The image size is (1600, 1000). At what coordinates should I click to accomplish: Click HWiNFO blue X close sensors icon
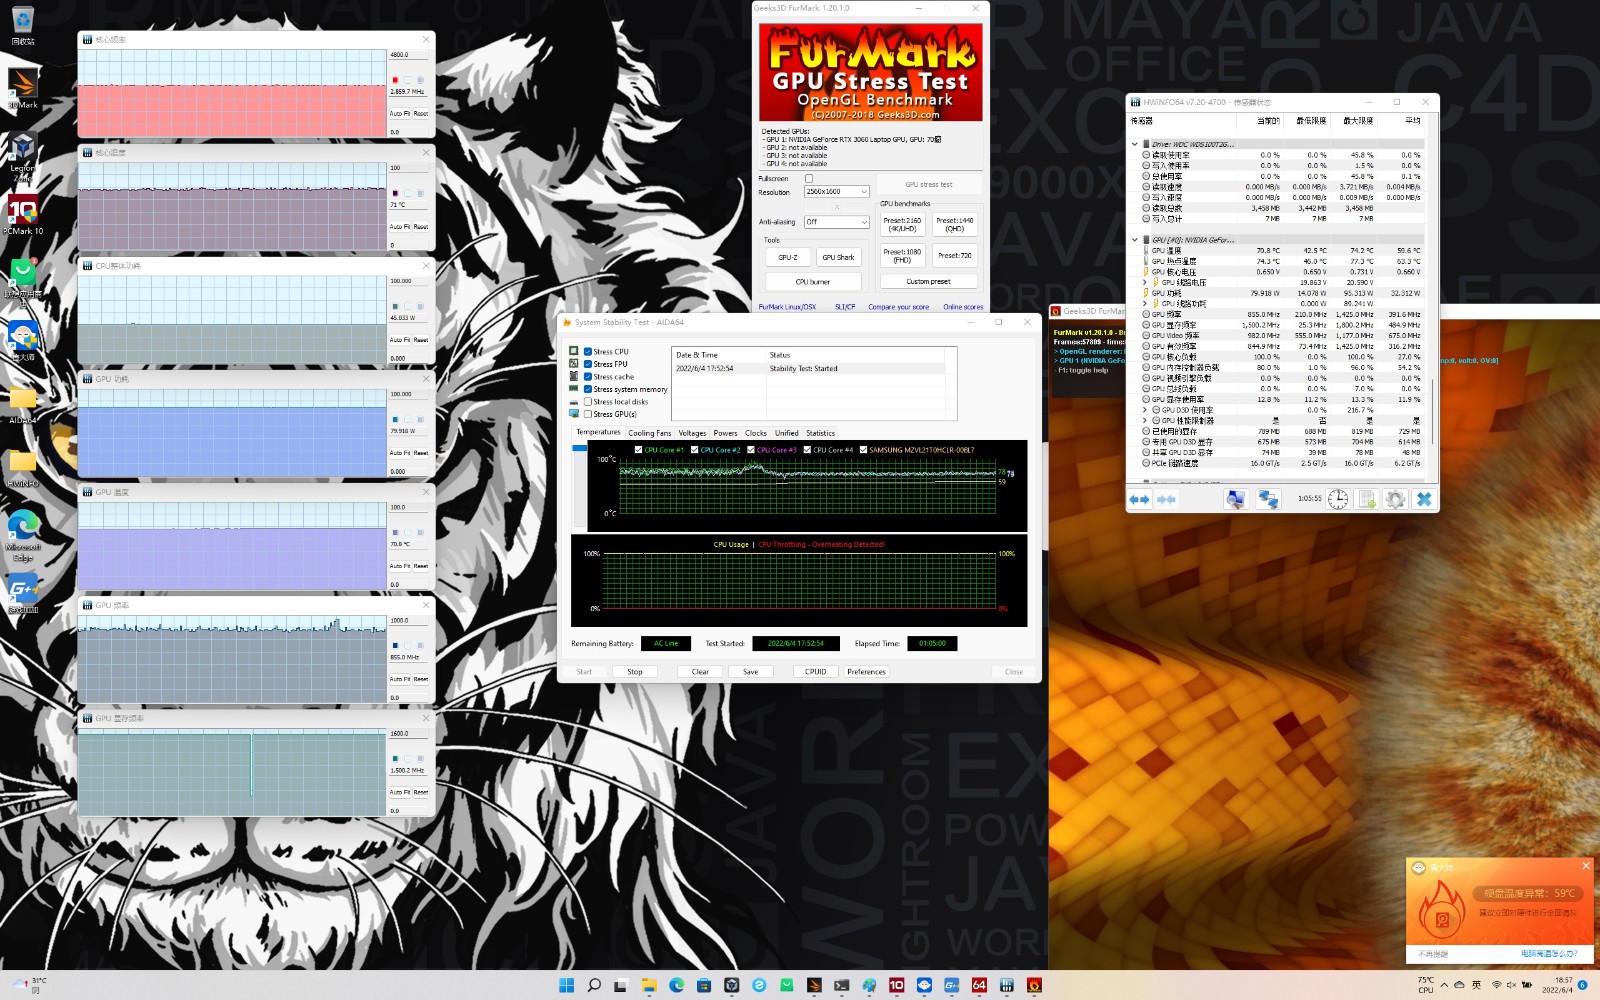1424,499
